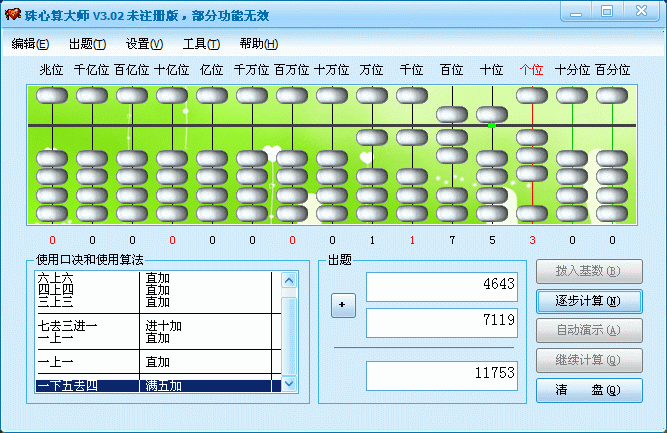Viewport: 667px width, 433px height.
Task: Click the first operand field showing 4643
Action: pyautogui.click(x=442, y=287)
